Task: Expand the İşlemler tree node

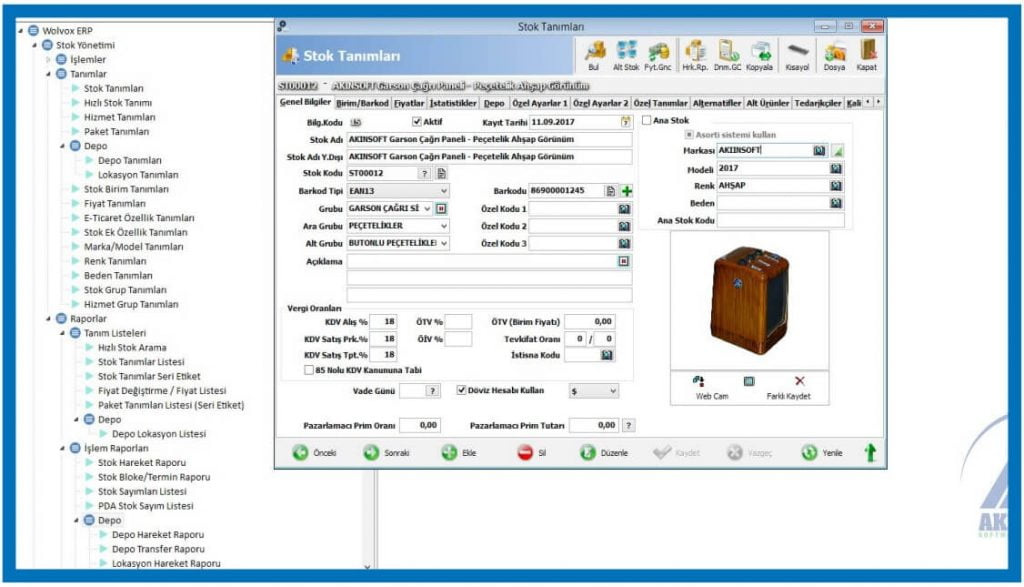Action: pos(48,60)
